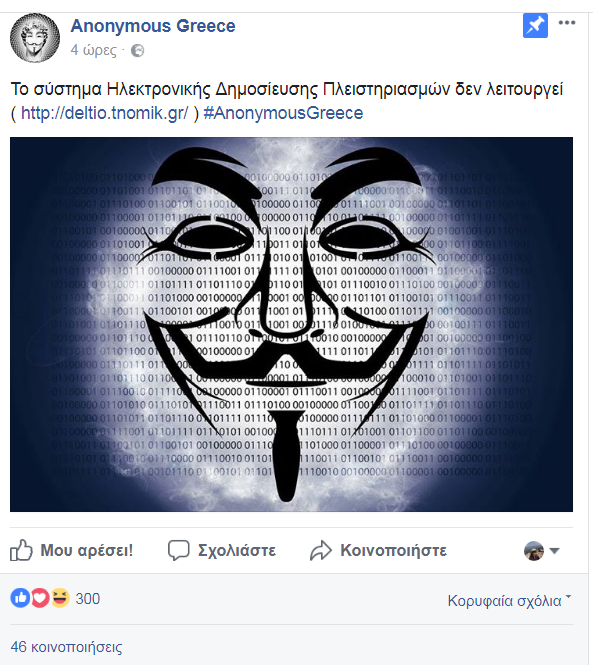Click the blue like reaction emoji
The height and width of the screenshot is (665, 593).
point(20,598)
